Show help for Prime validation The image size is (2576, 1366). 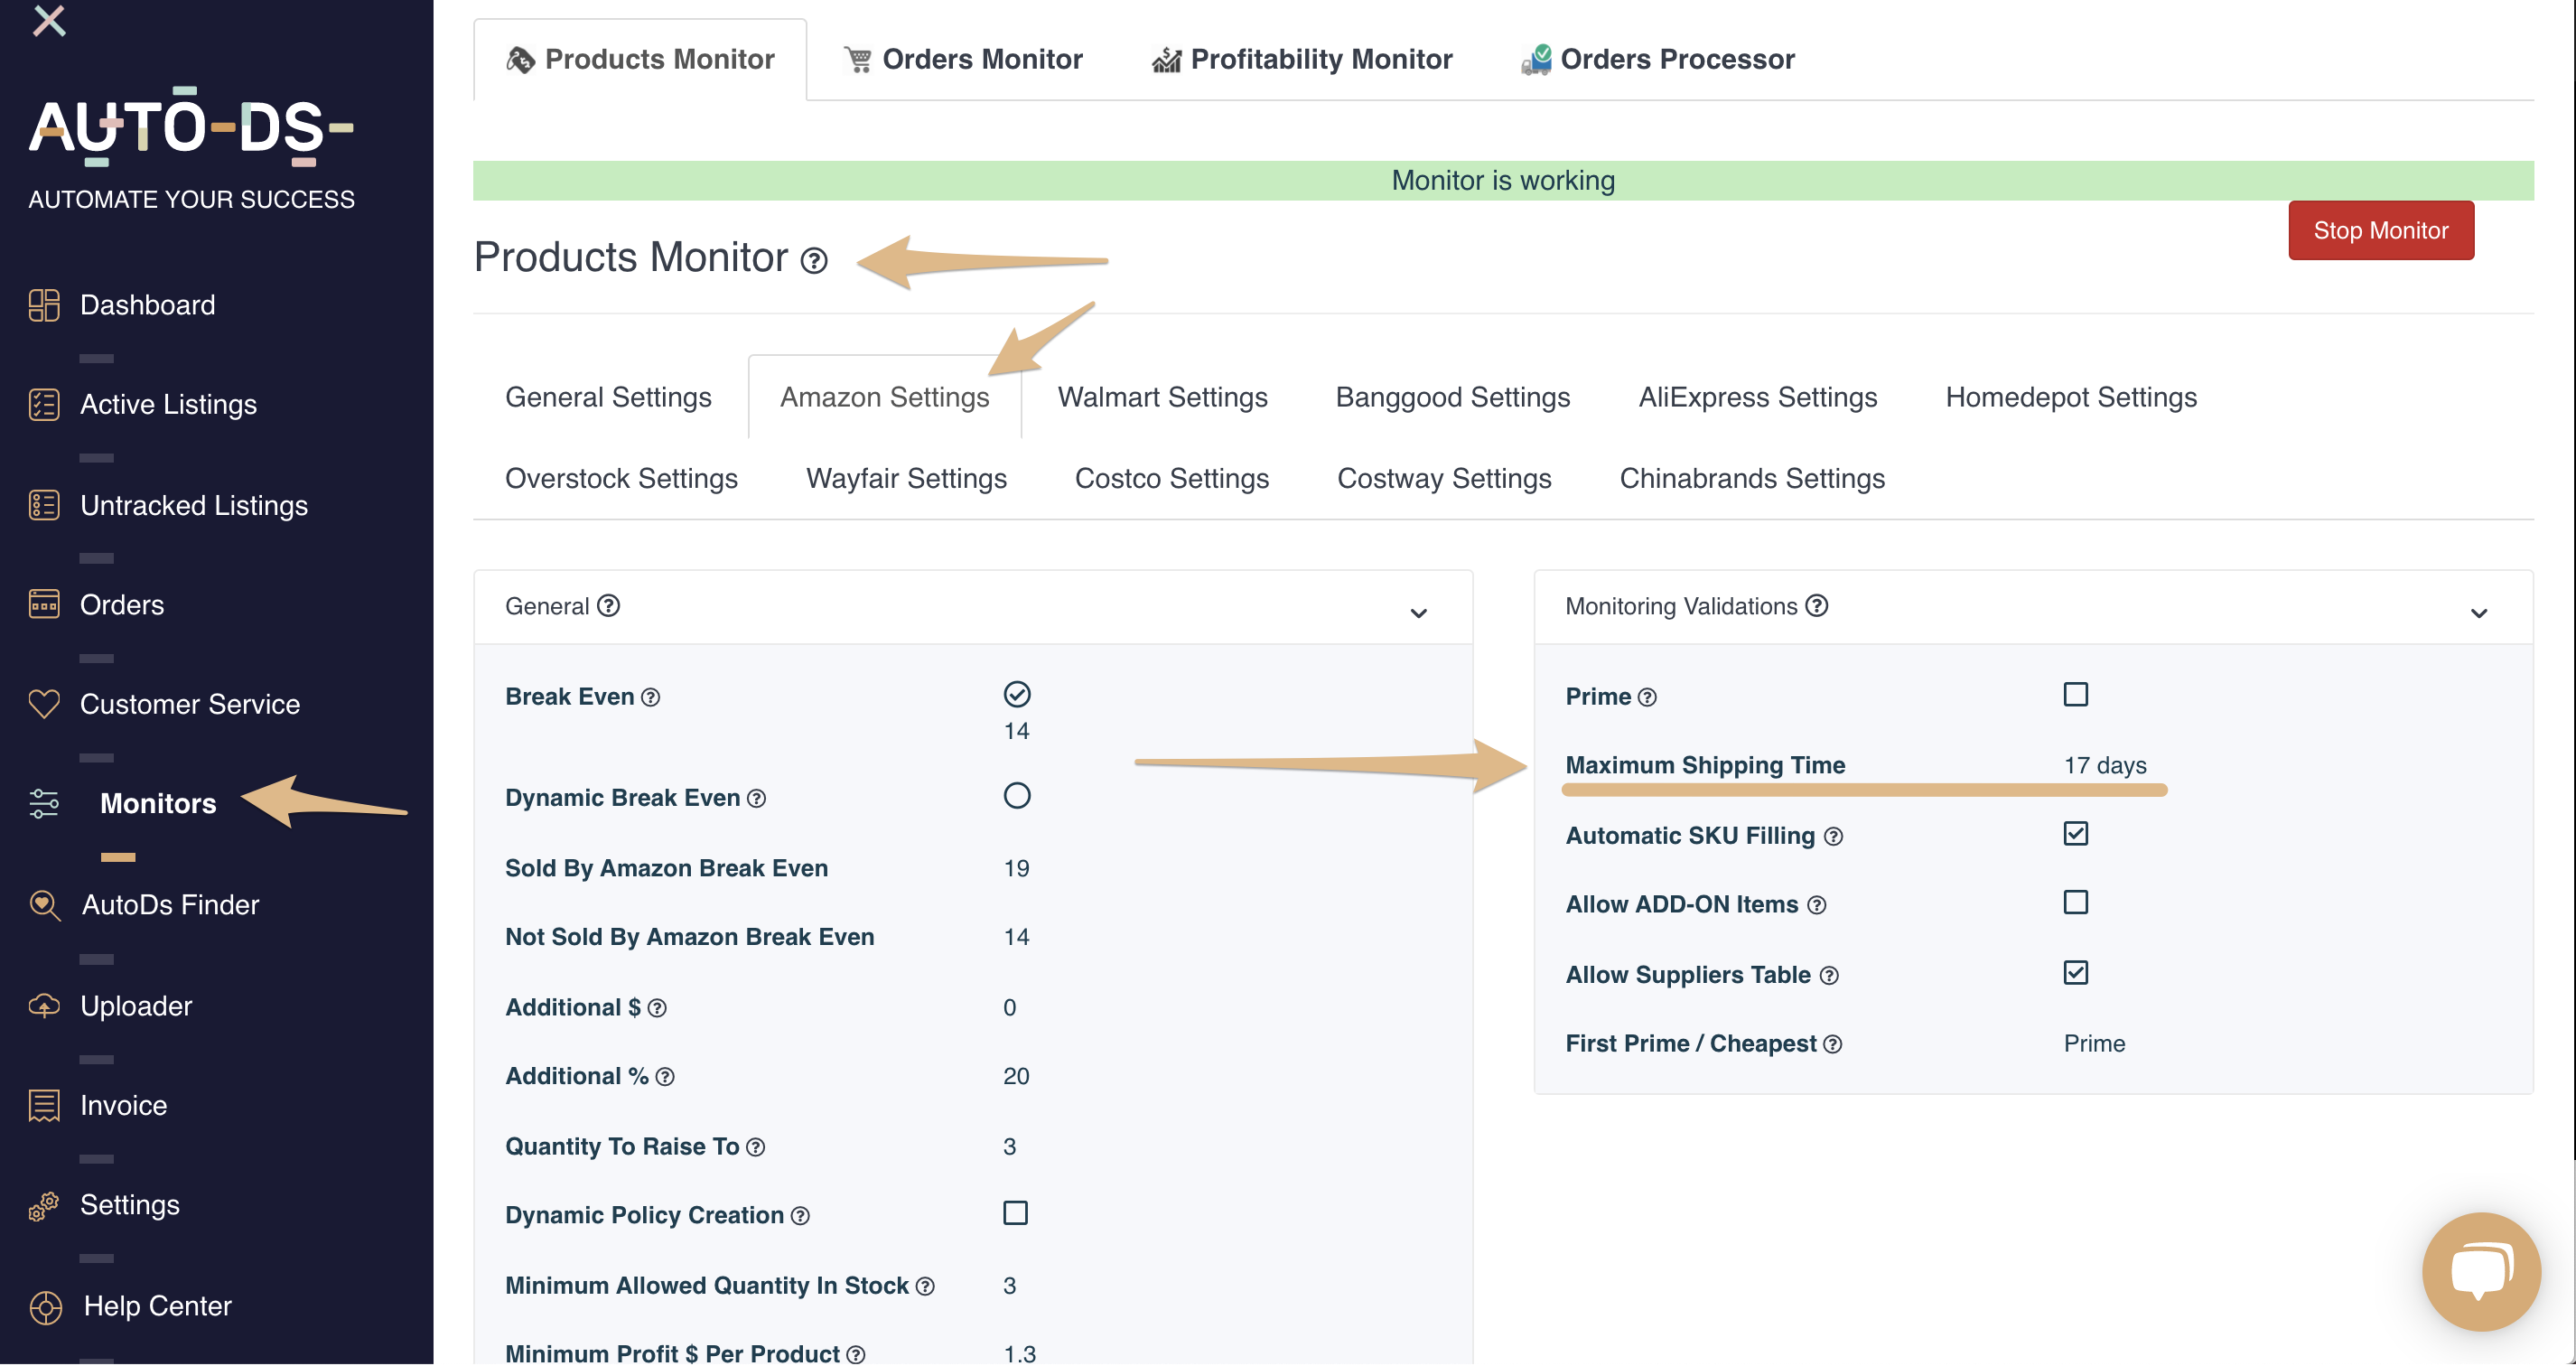pos(1647,698)
